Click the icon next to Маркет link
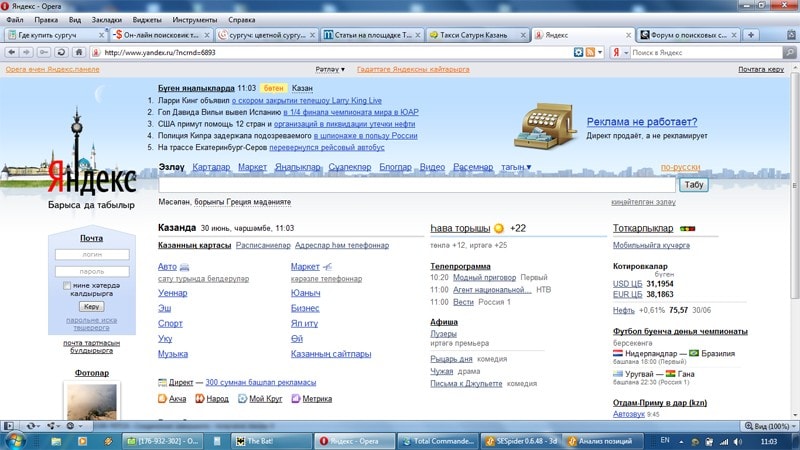 [327, 267]
